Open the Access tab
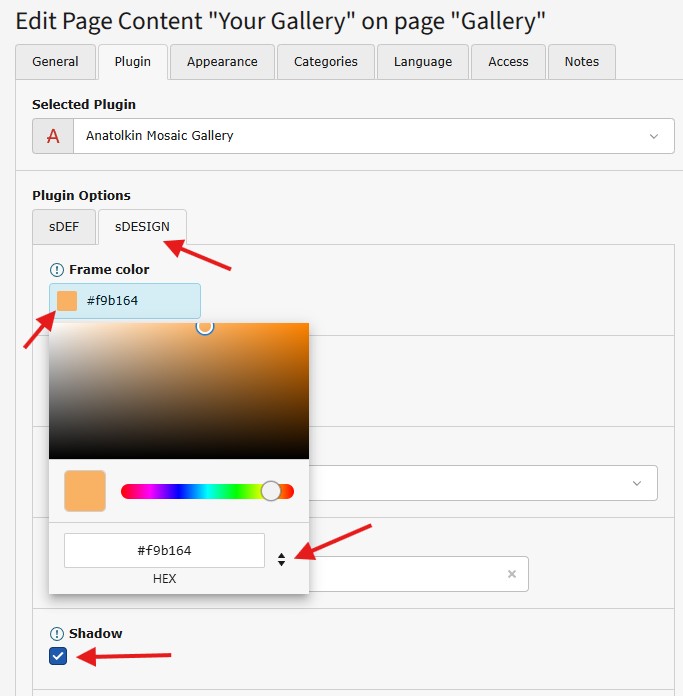 [508, 62]
